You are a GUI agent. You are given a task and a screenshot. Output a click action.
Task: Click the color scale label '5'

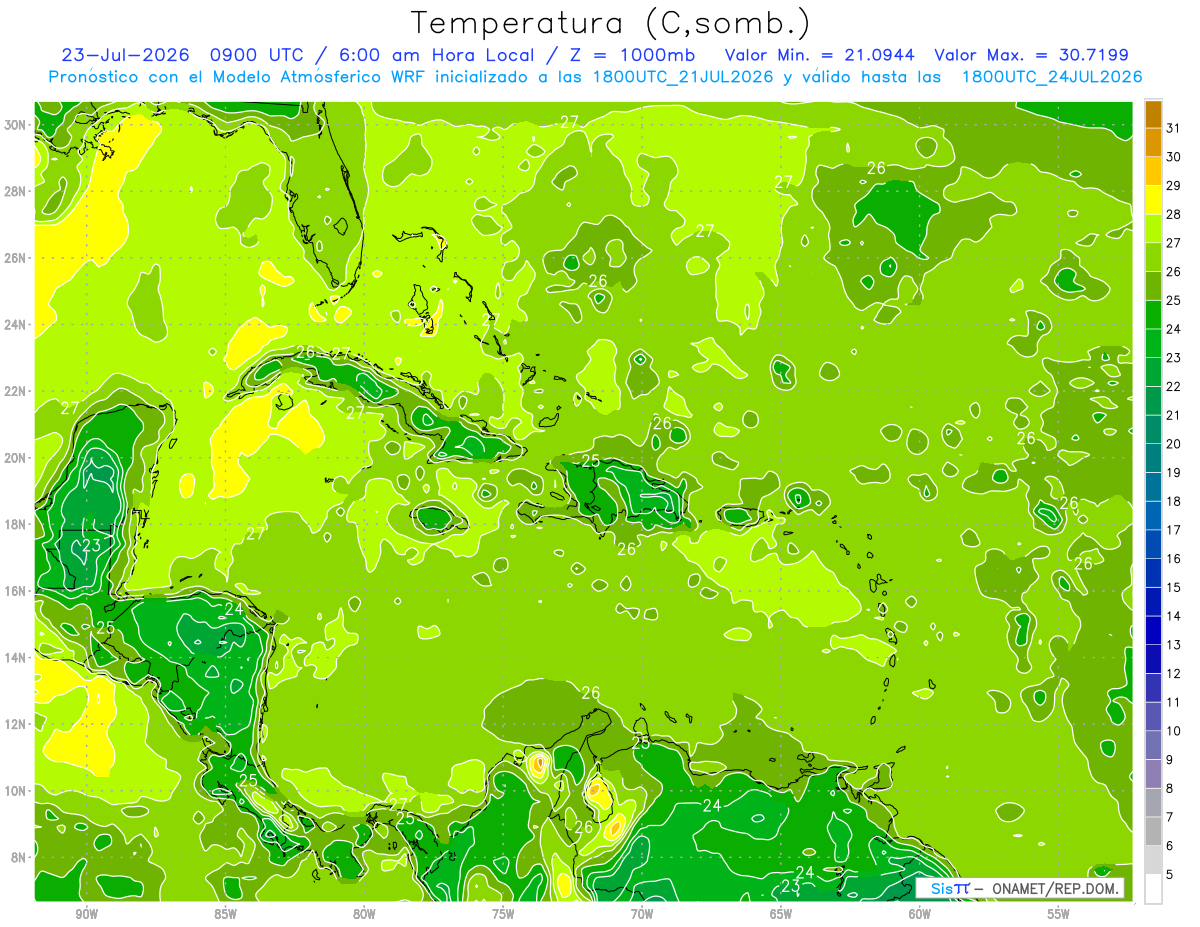(x=1170, y=875)
